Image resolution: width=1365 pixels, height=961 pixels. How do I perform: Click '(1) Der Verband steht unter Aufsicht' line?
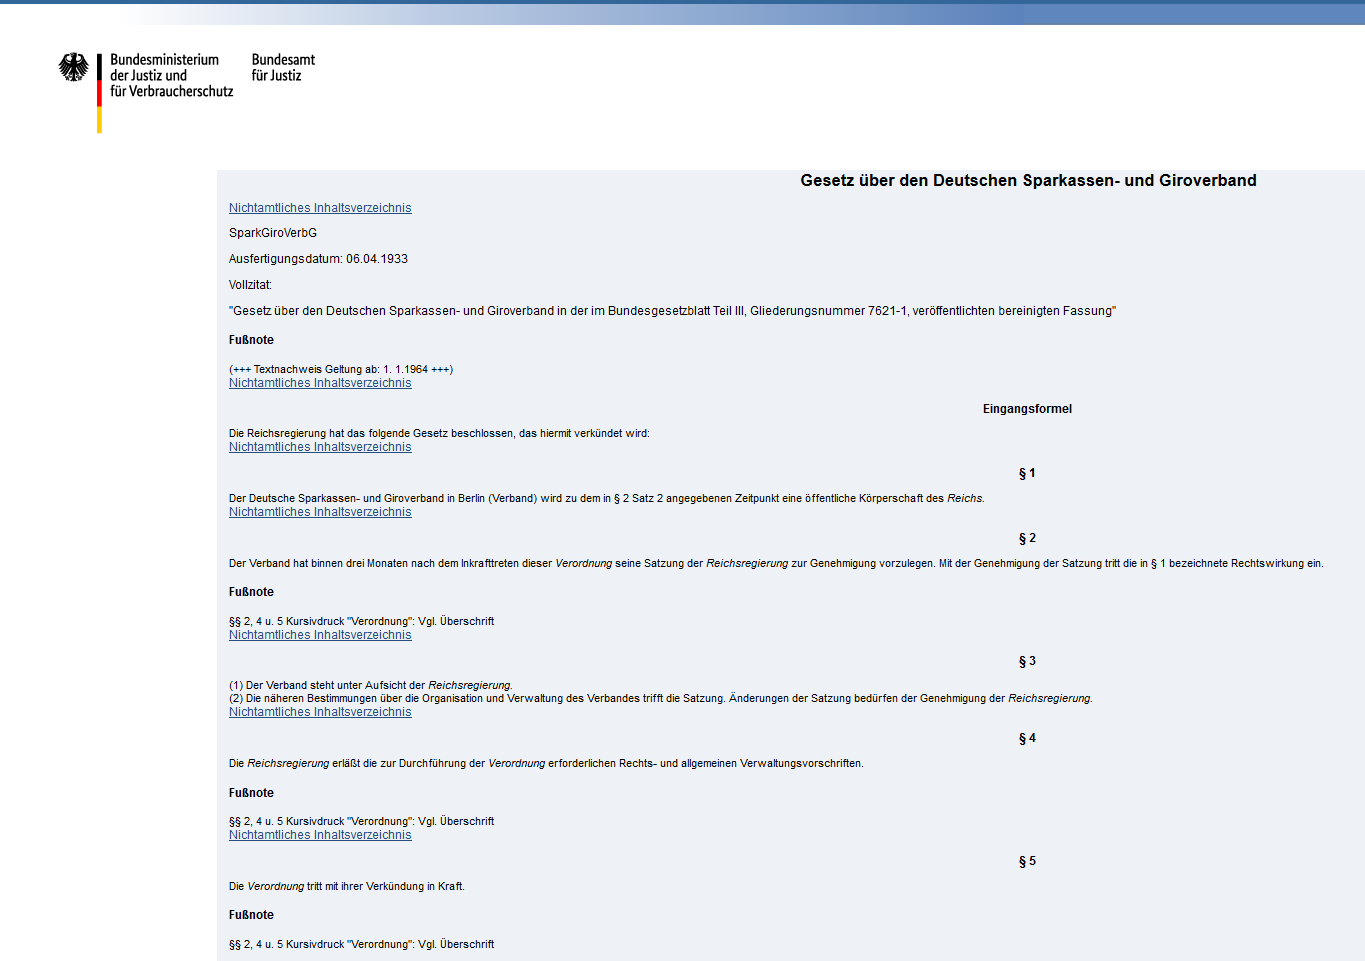[x=371, y=686]
